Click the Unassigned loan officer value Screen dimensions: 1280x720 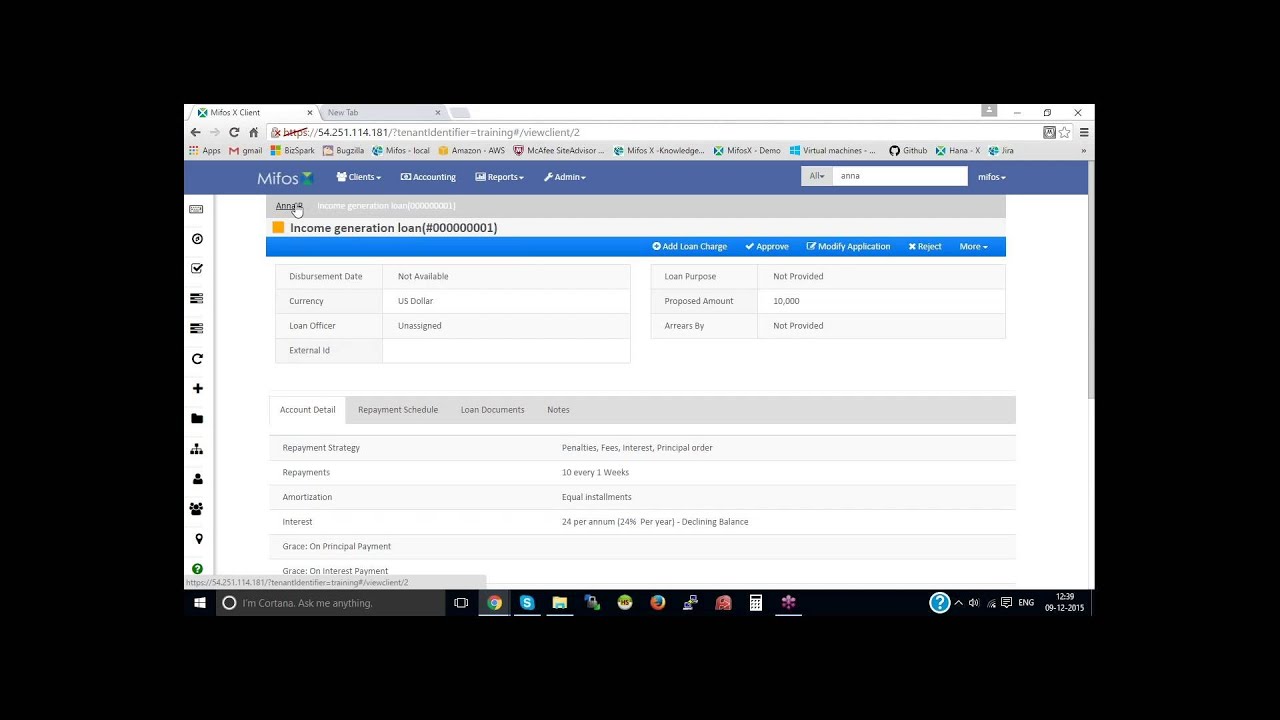click(419, 326)
